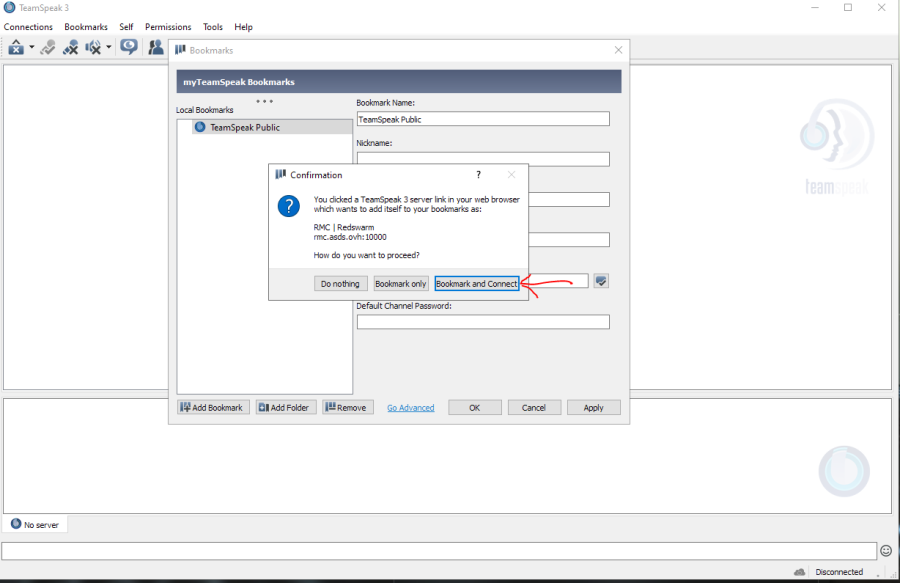
Task: Click Bookmark and Connect button
Action: (476, 283)
